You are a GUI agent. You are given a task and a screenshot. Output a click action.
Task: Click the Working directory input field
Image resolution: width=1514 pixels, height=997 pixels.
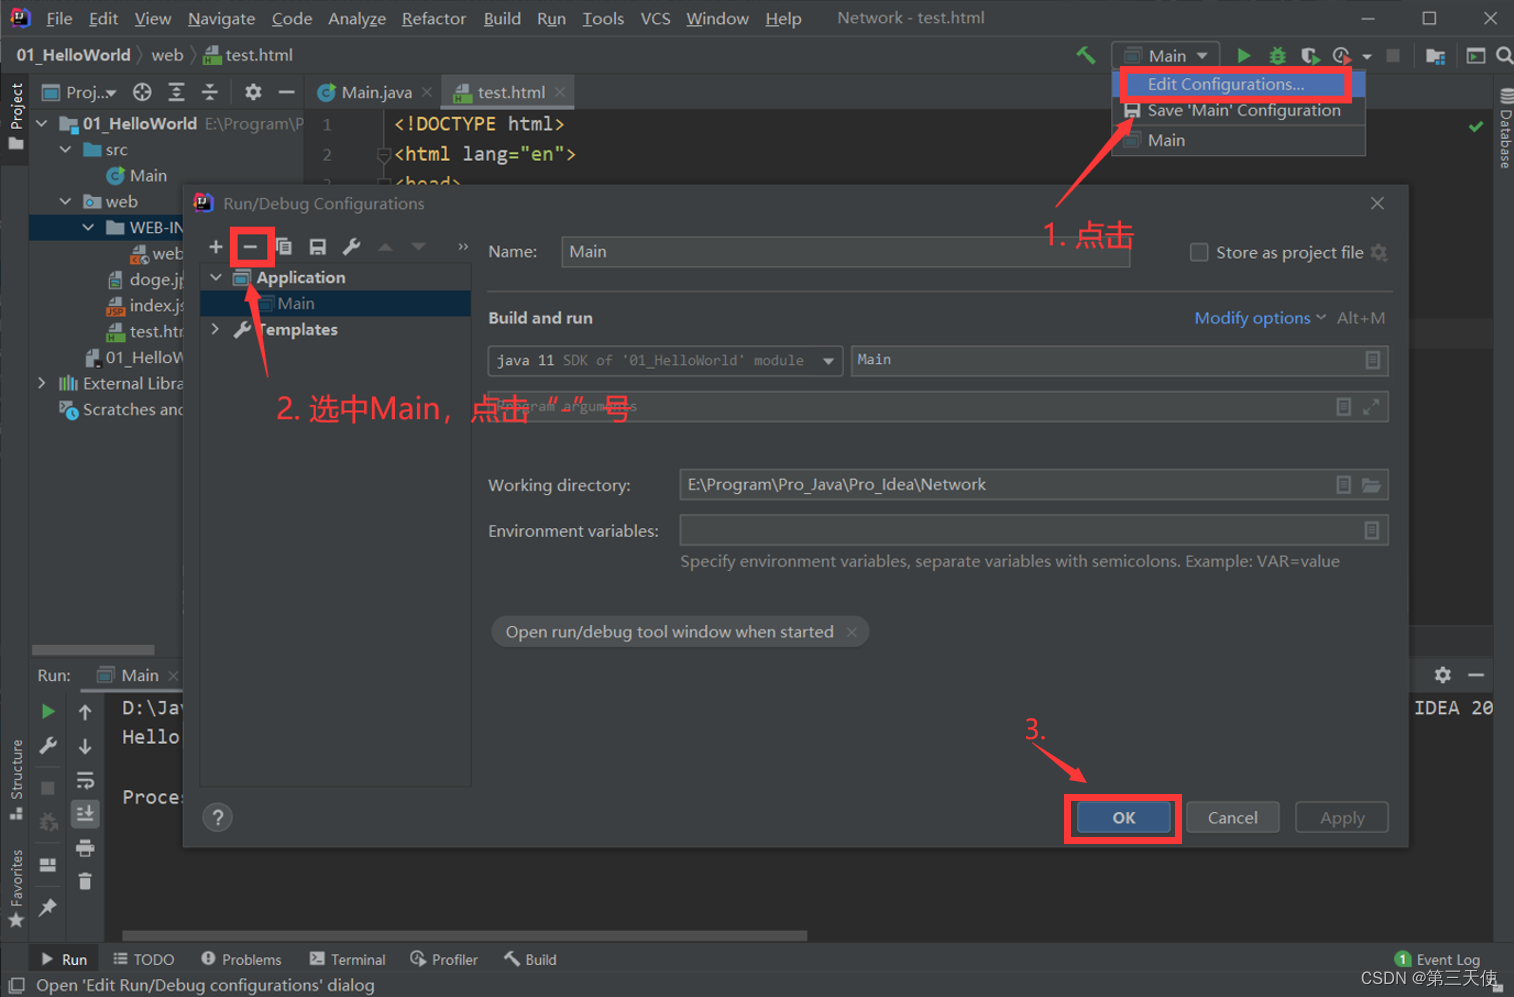pos(1000,485)
